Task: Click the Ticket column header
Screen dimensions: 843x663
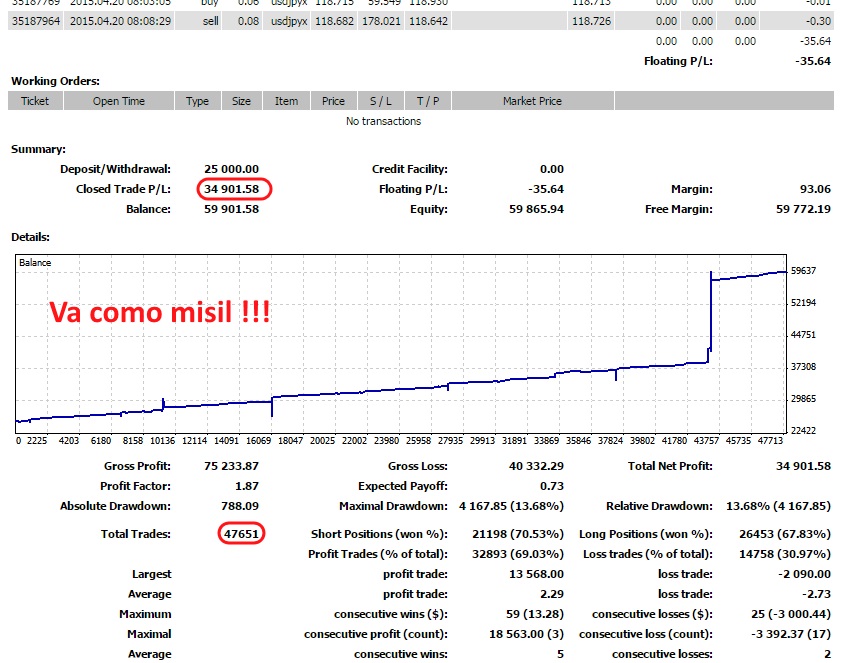Action: pos(35,101)
